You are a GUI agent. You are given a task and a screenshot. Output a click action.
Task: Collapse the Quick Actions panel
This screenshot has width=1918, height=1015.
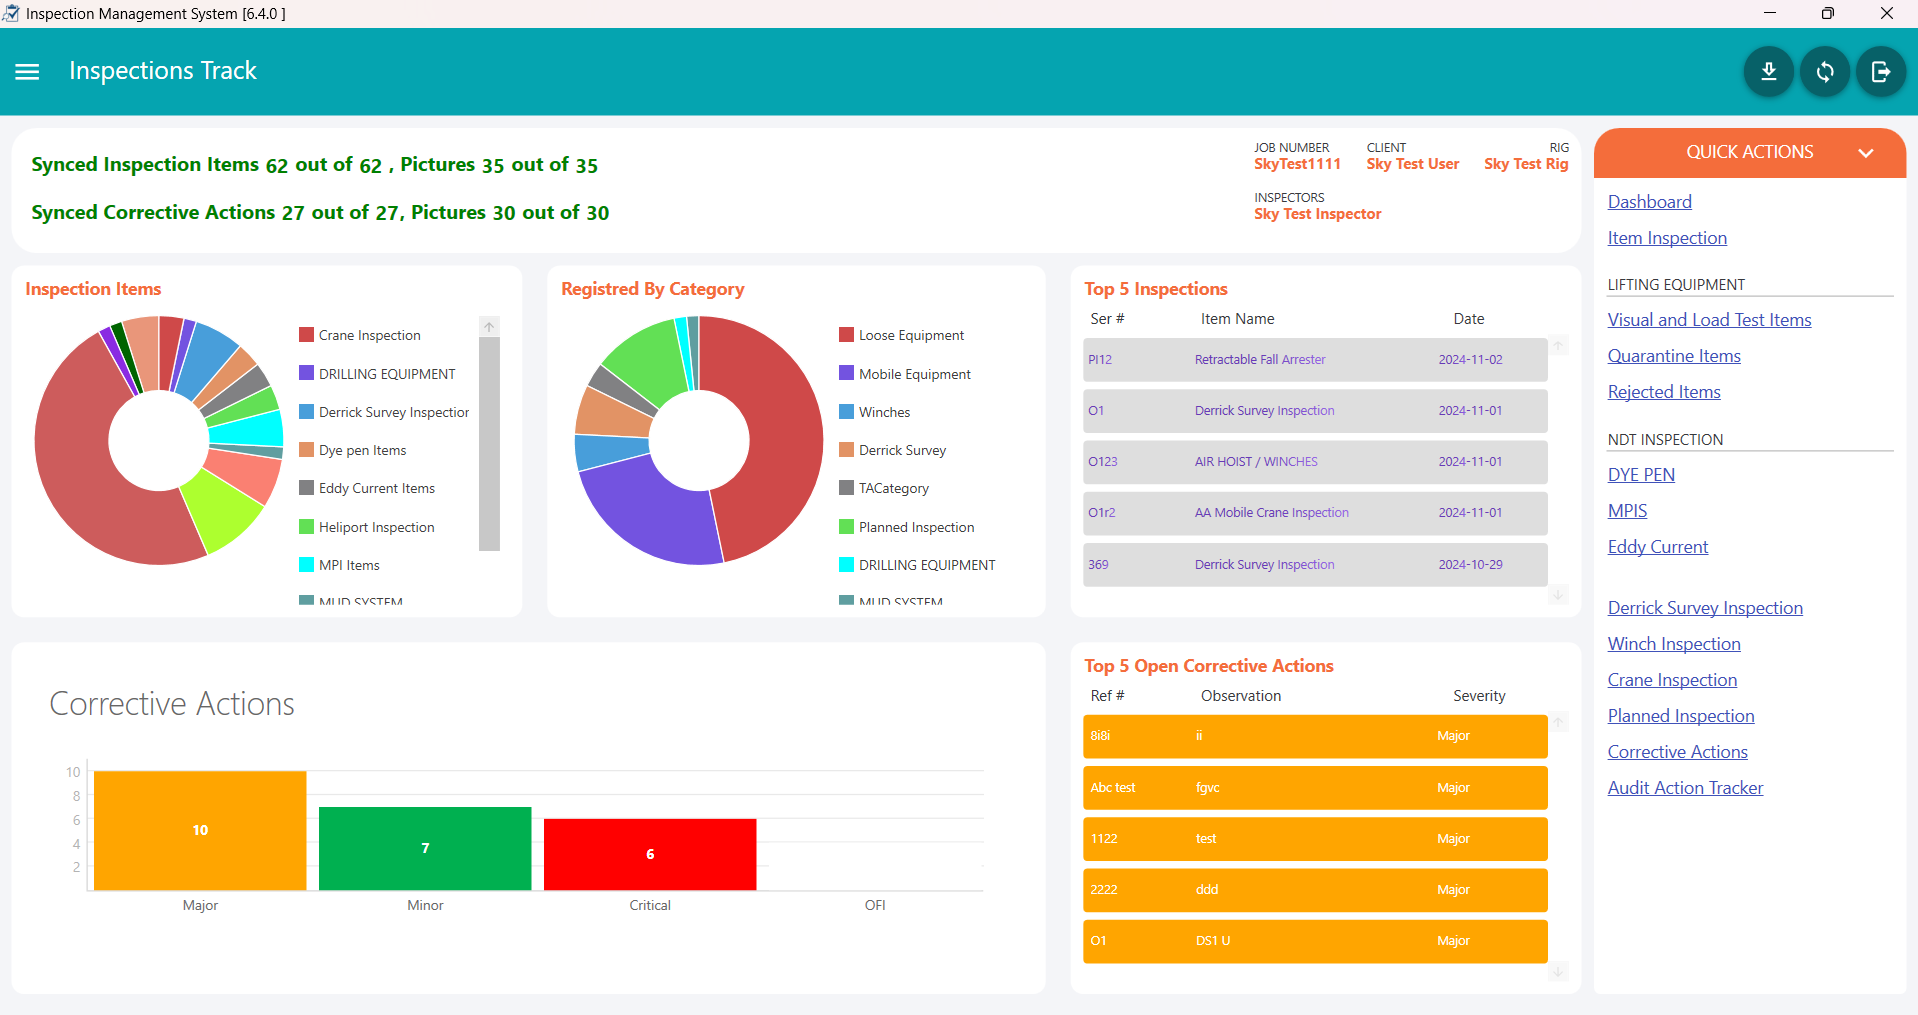point(1866,153)
